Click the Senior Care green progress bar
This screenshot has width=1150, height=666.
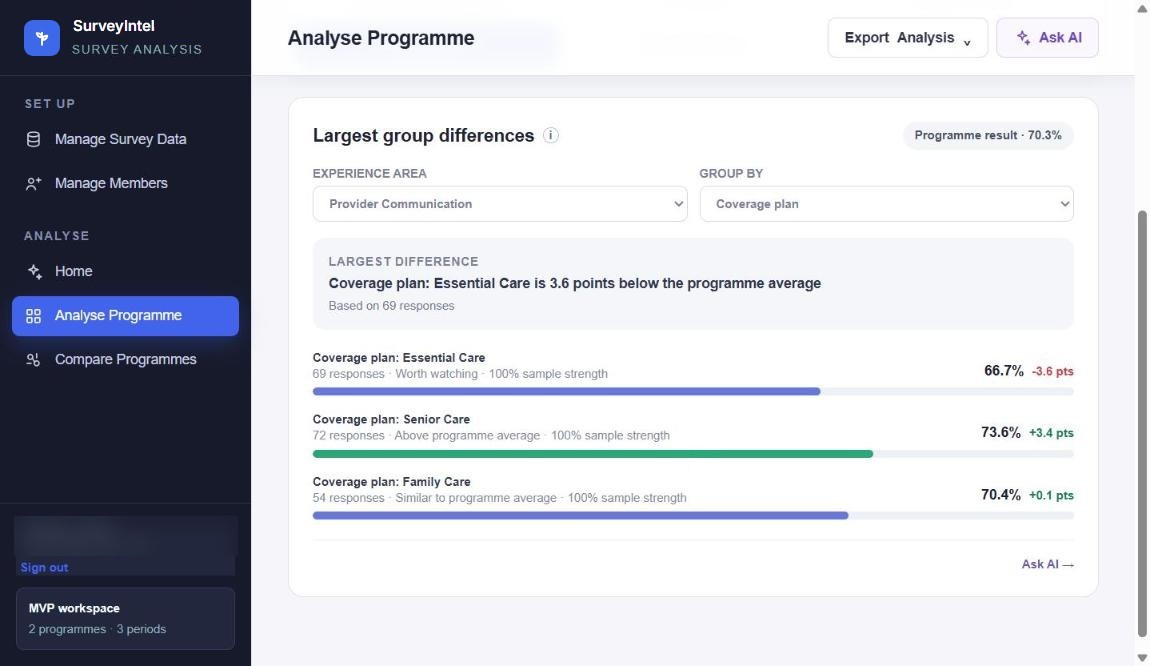693,454
